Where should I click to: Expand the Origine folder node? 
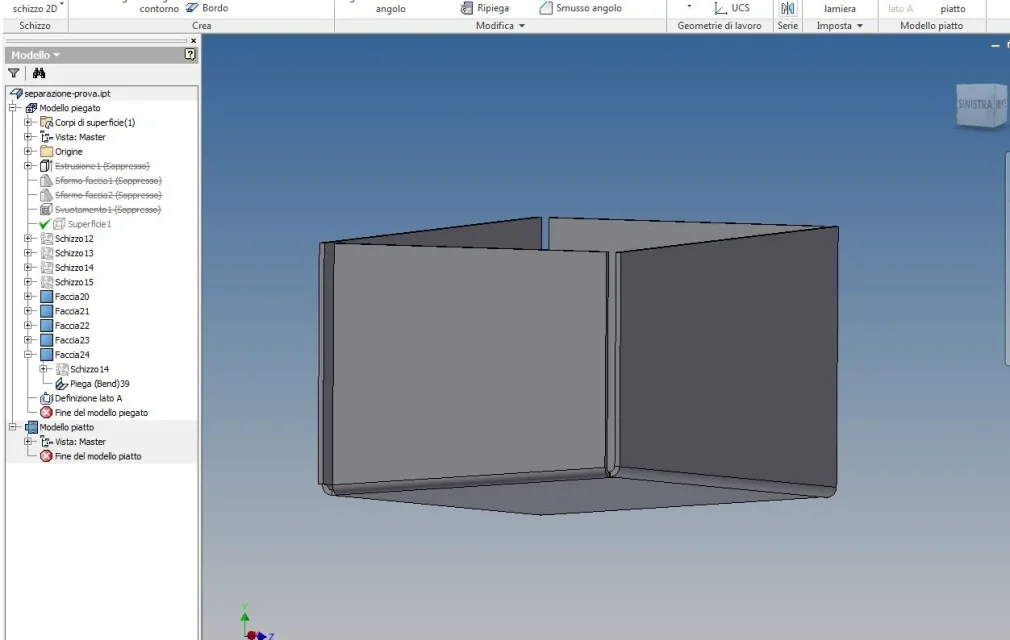pos(28,151)
